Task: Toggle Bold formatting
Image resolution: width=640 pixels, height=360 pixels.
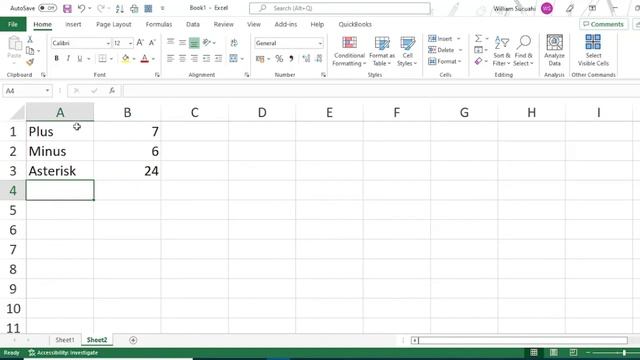Action: [x=56, y=59]
